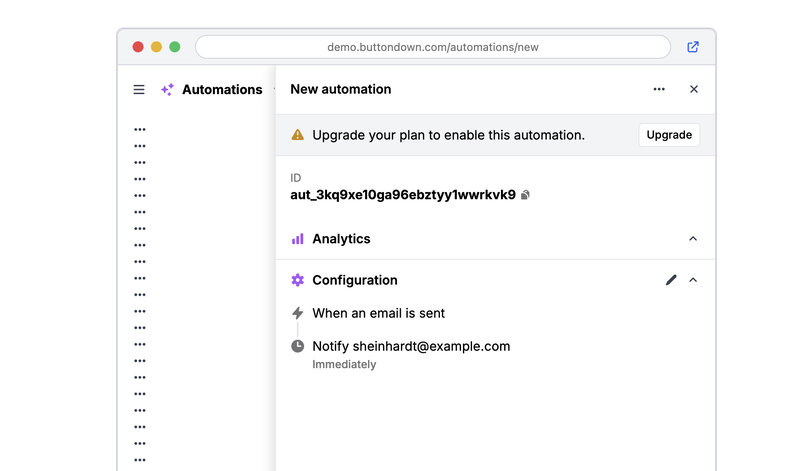The width and height of the screenshot is (800, 471).
Task: Click the demo.buttondown.com address bar
Action: (x=432, y=47)
